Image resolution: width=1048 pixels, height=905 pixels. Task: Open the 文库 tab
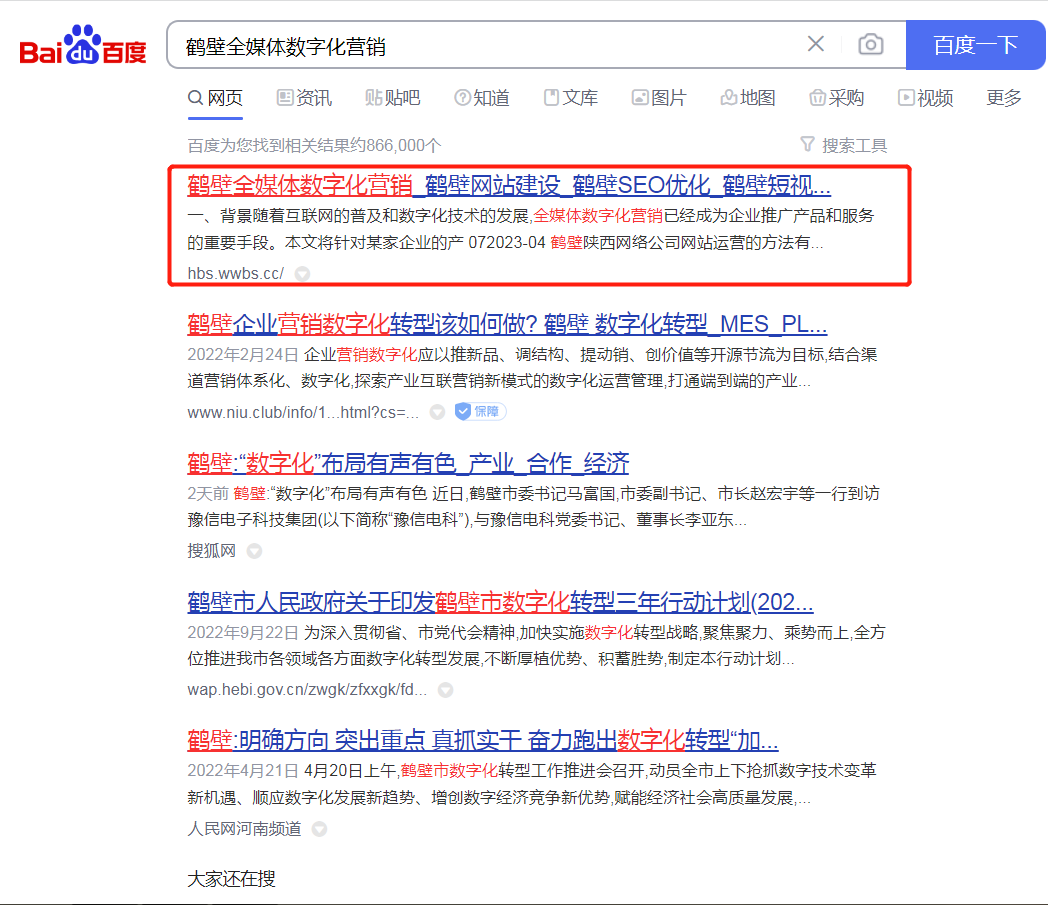tap(571, 98)
